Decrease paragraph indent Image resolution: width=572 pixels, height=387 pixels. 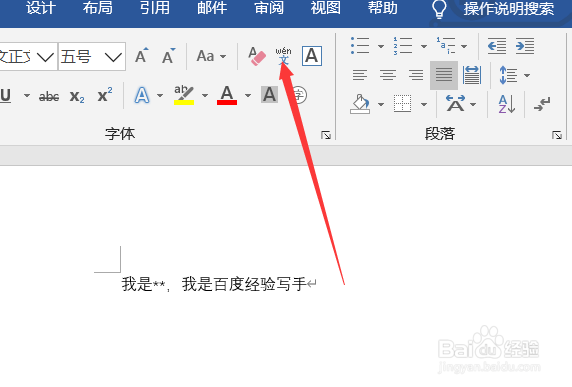[497, 46]
